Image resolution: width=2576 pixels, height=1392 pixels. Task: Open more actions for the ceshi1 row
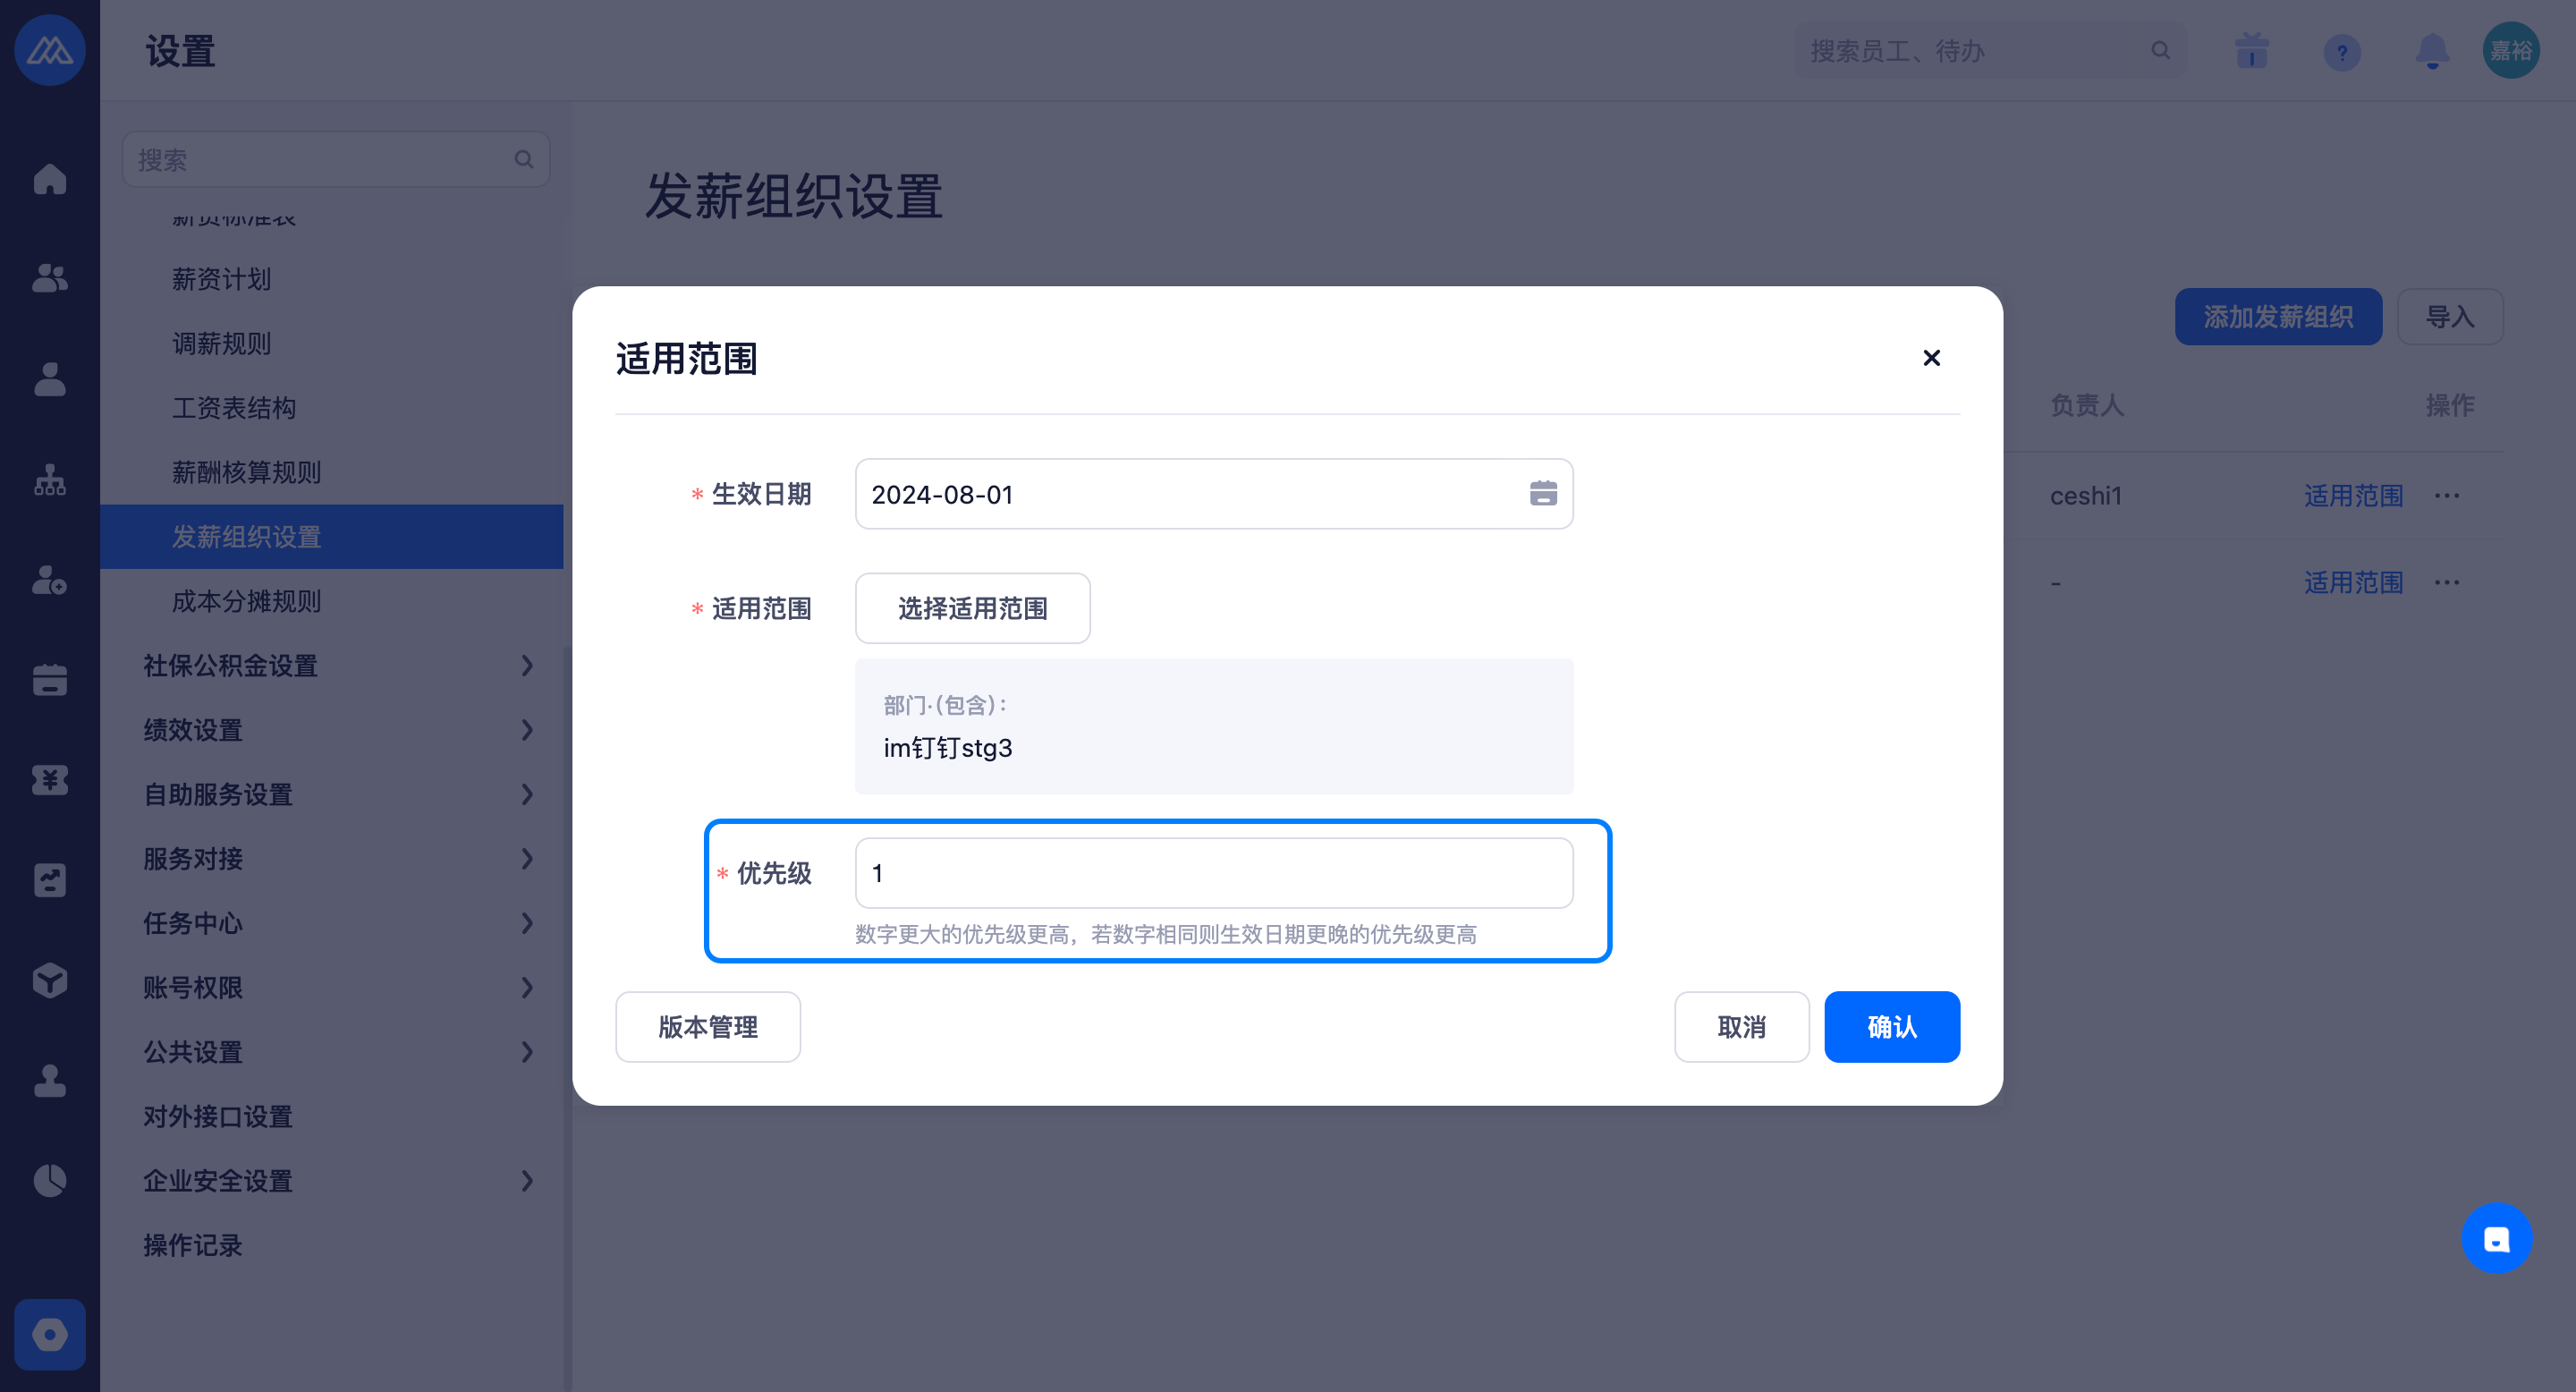pos(2447,496)
